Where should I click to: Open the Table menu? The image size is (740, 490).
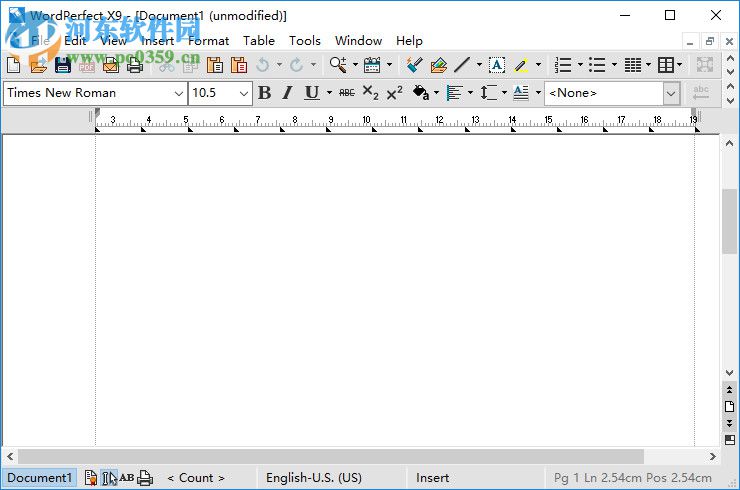click(259, 41)
